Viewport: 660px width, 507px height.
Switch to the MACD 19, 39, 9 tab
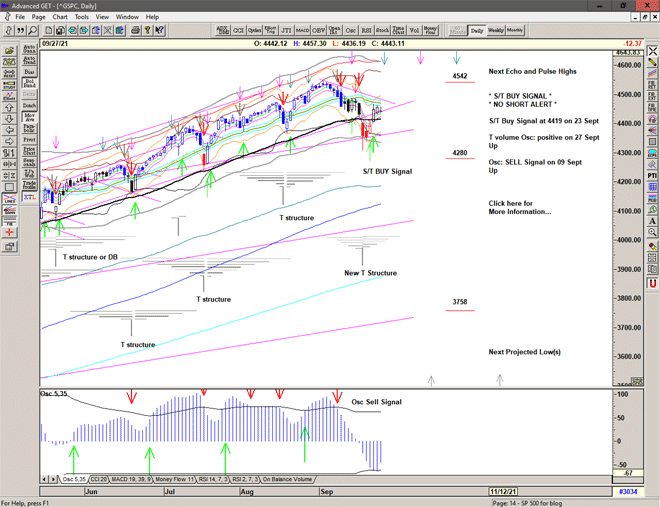[x=130, y=480]
